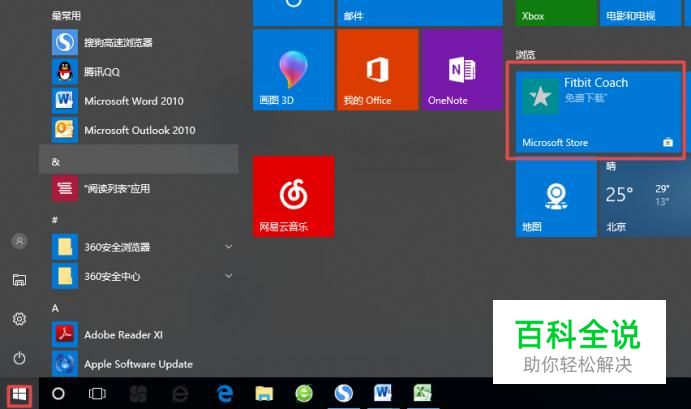Click the user account icon in Start sidebar
Image resolution: width=691 pixels, height=409 pixels.
pyautogui.click(x=19, y=241)
